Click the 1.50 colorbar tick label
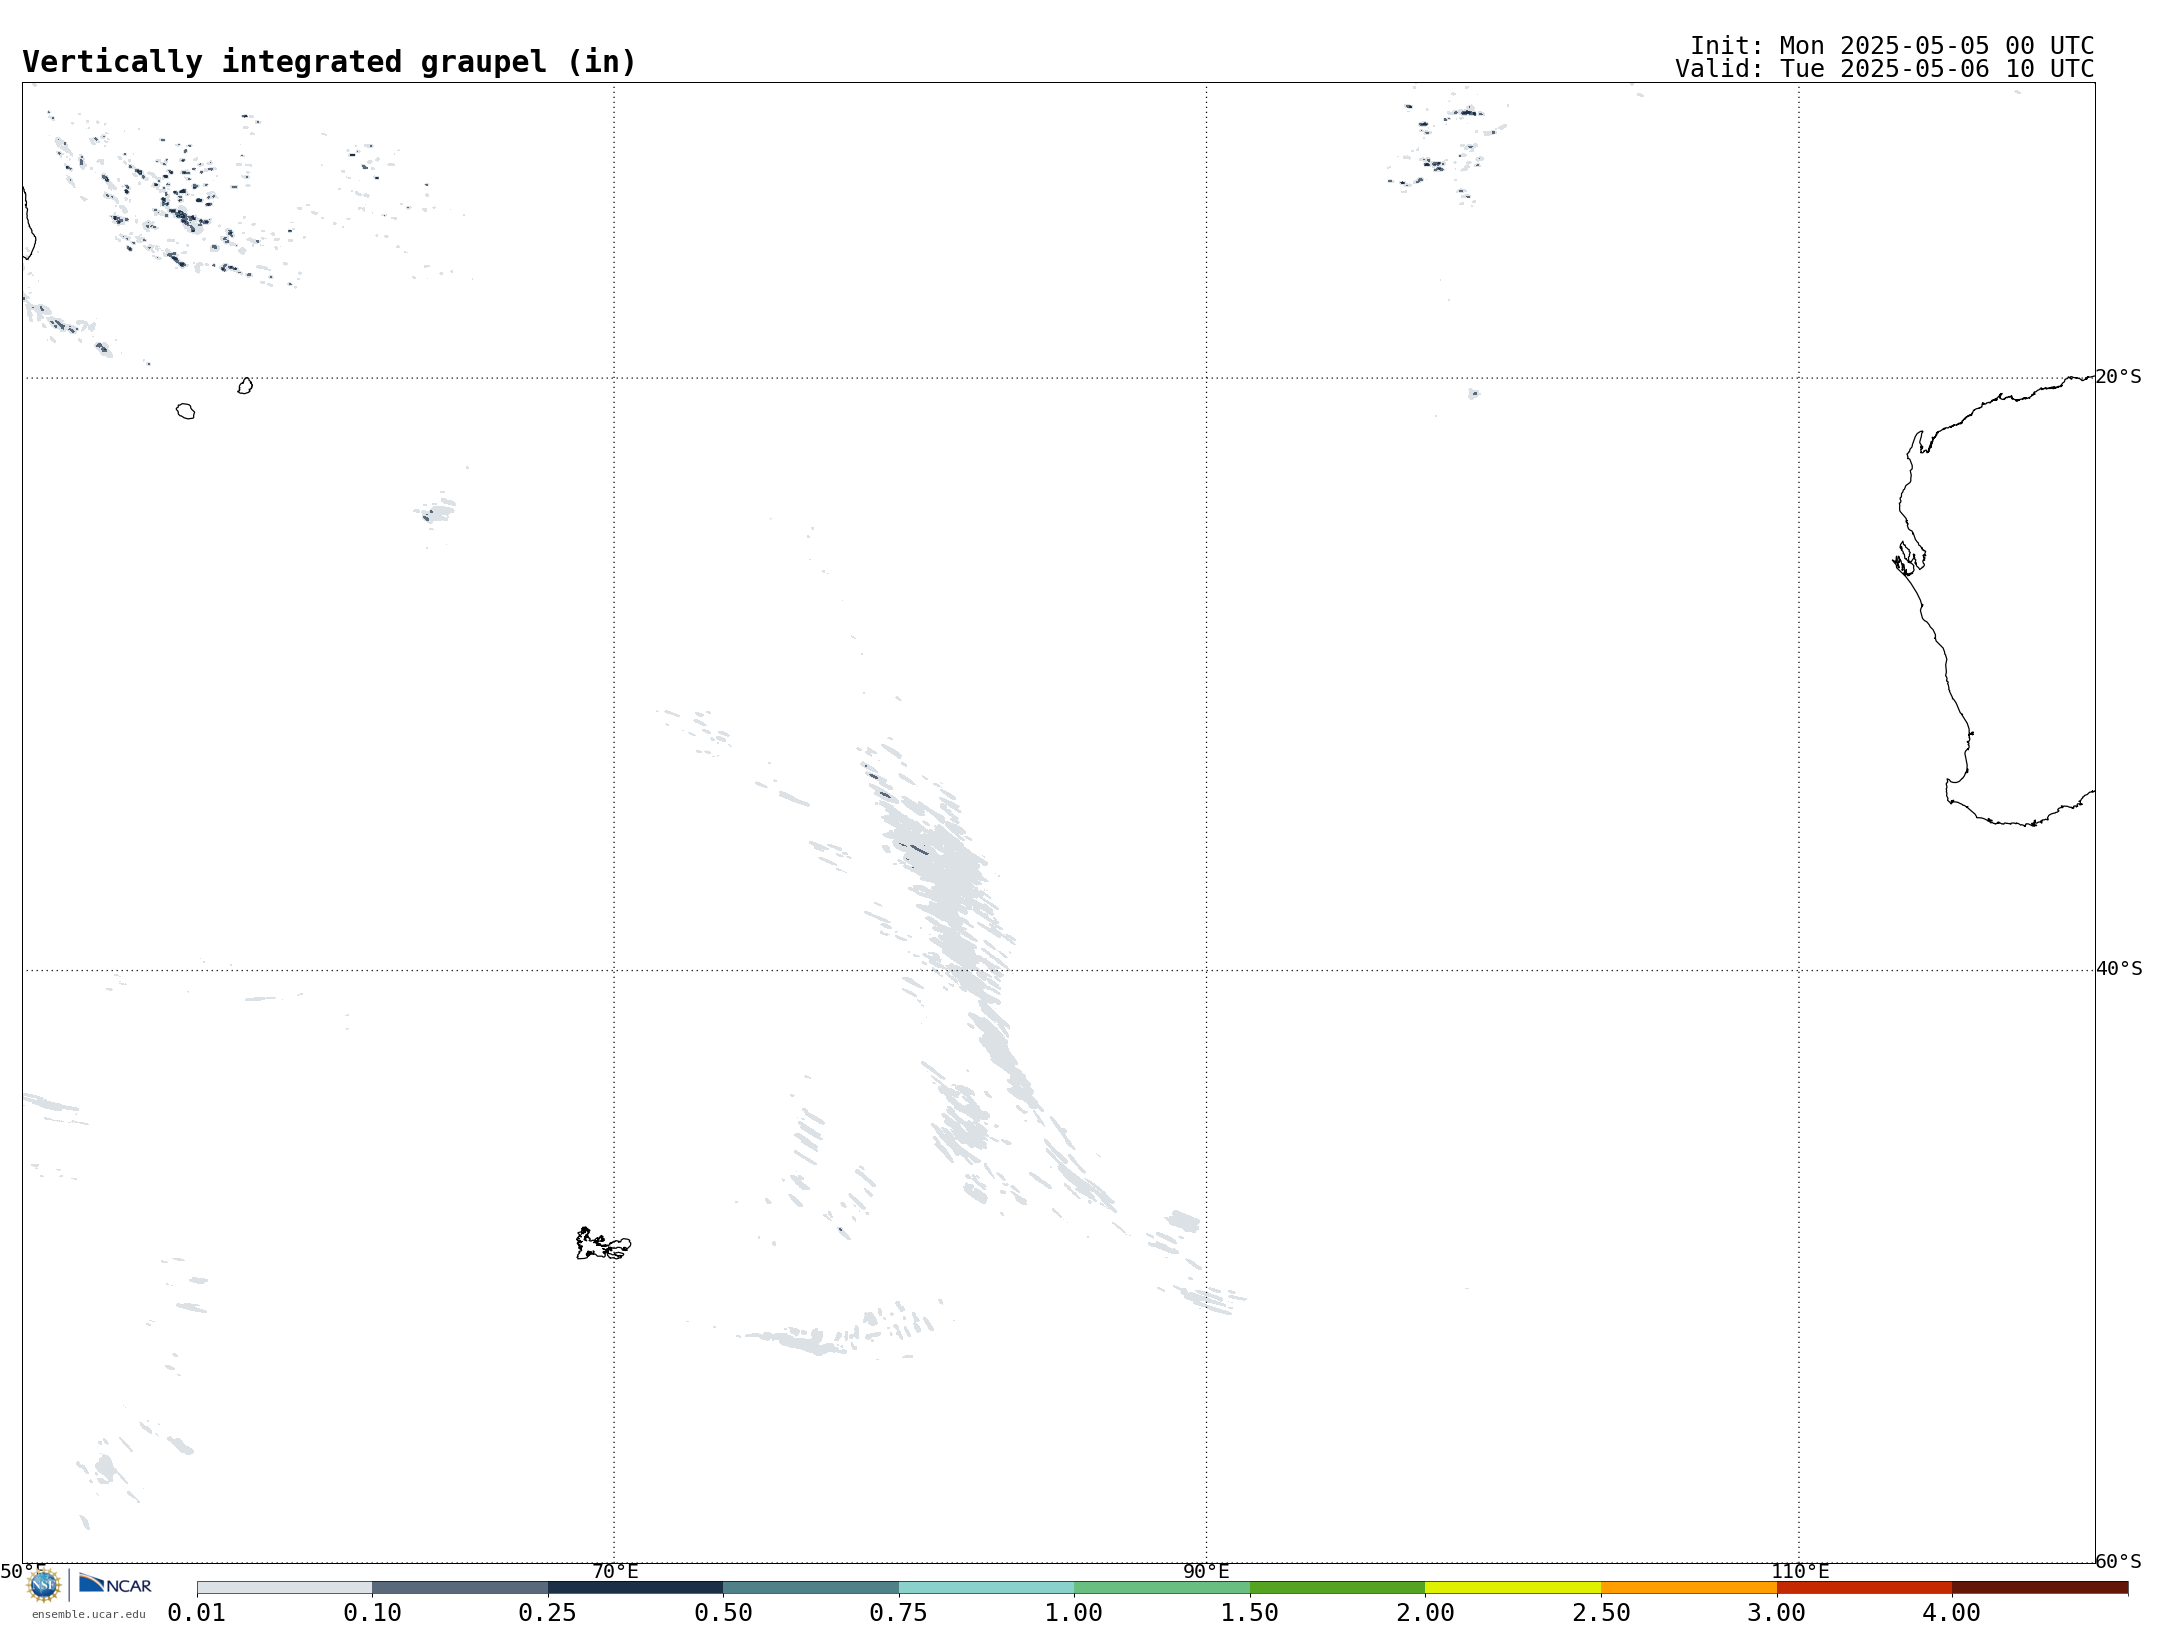 tap(1250, 1613)
